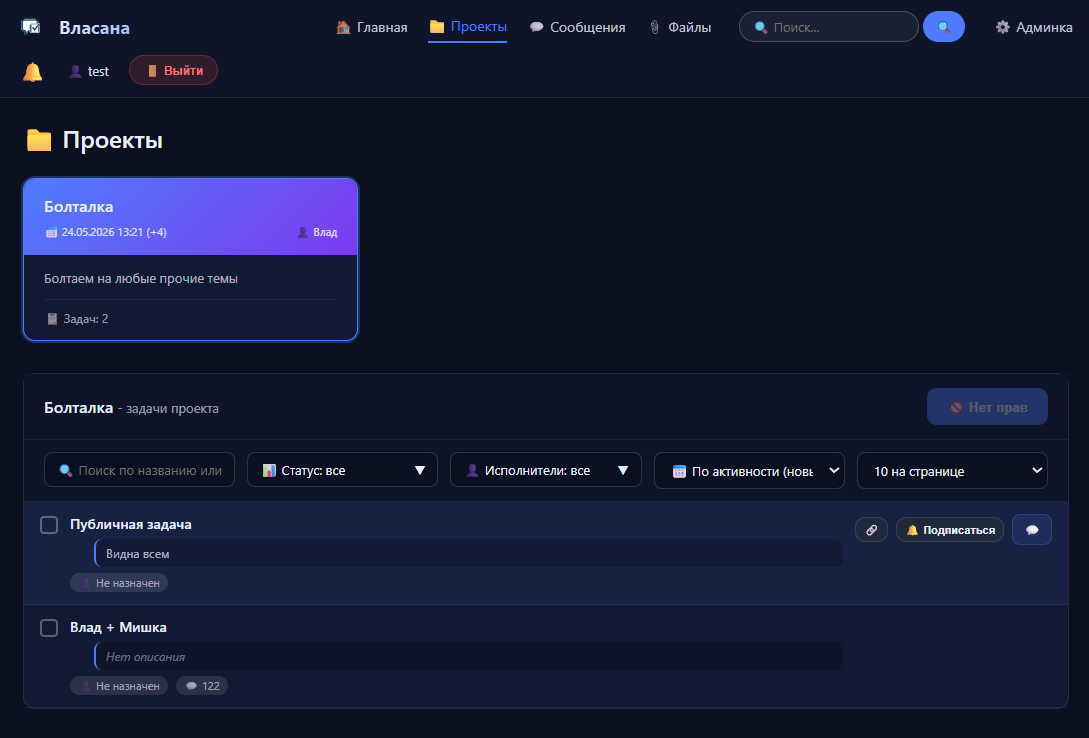Open the По активности sort dropdown
This screenshot has width=1089, height=738.
point(749,471)
